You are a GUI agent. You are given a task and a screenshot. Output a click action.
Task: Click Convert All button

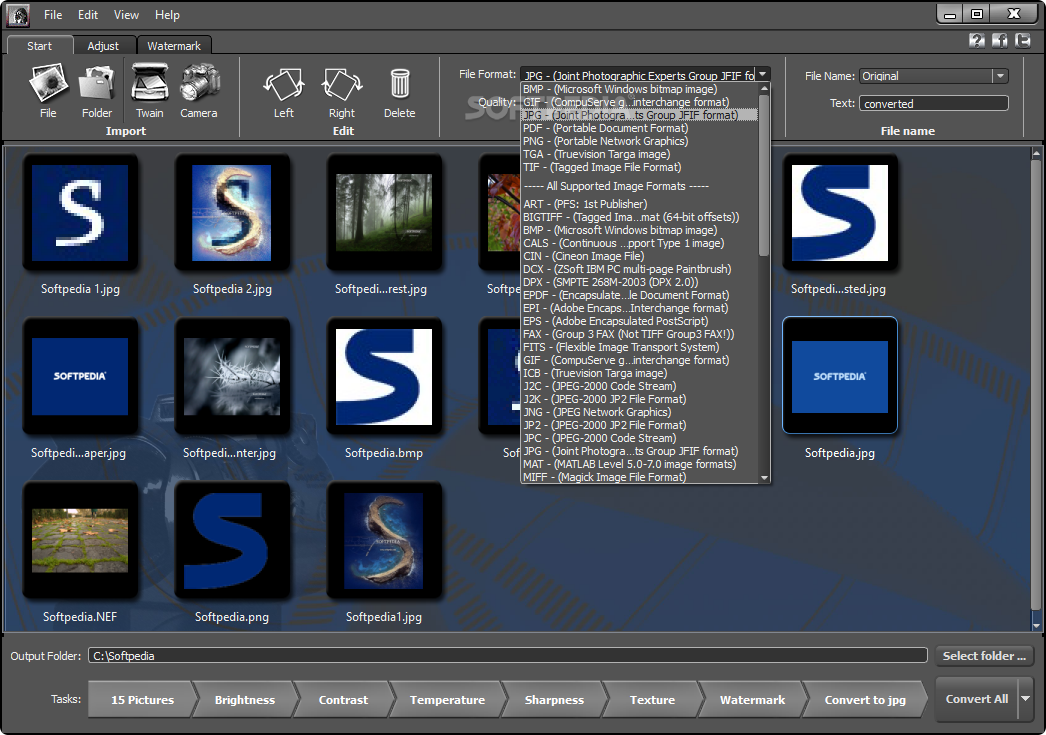pos(977,699)
